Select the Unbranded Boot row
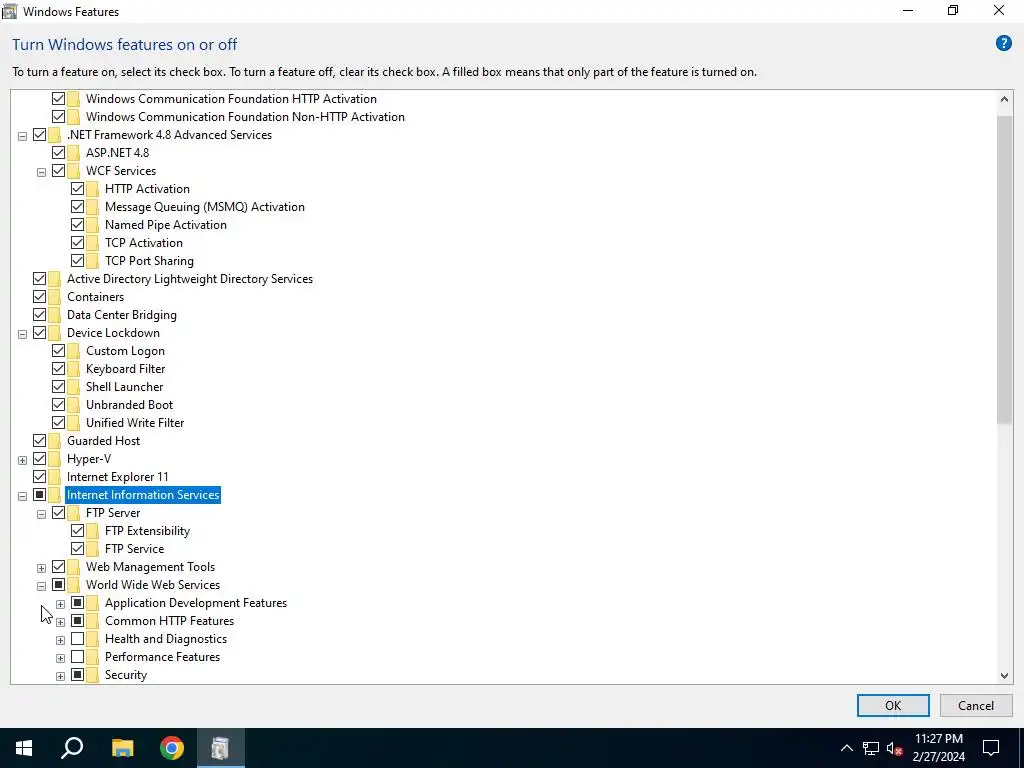Viewport: 1024px width, 768px height. (x=129, y=405)
